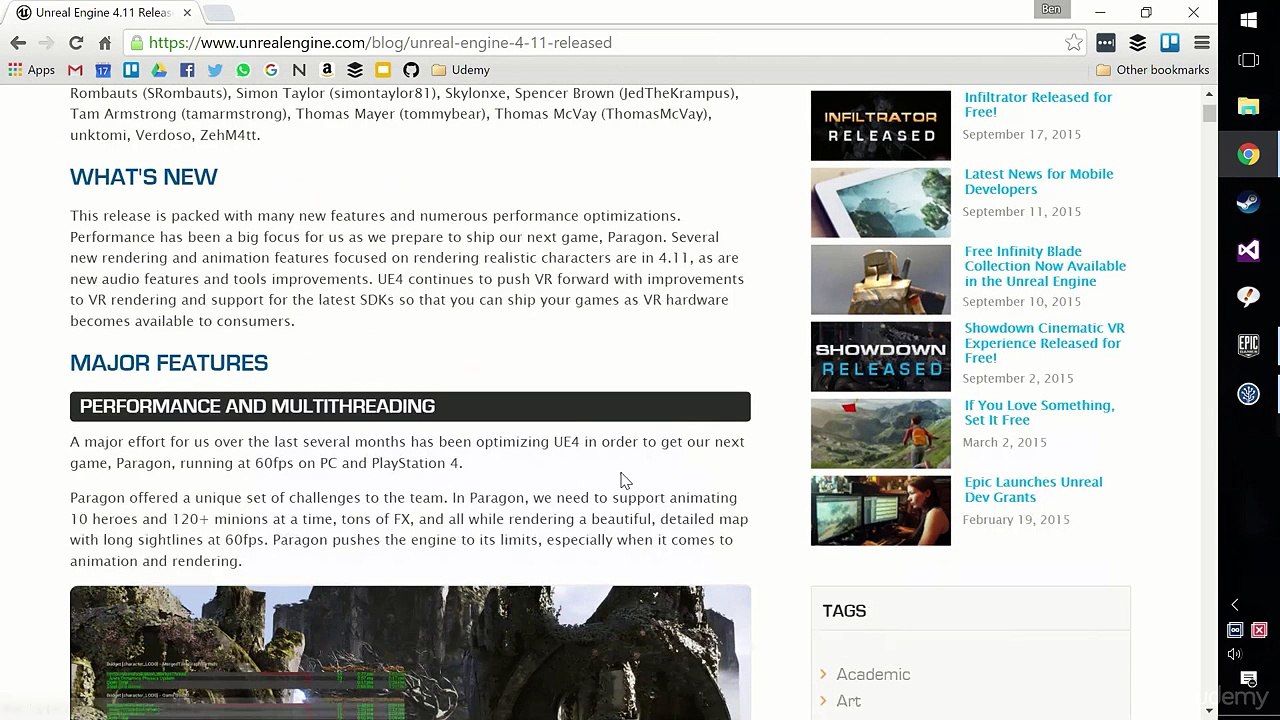Click the Showdown Released thumbnail
1280x720 pixels.
pos(881,357)
